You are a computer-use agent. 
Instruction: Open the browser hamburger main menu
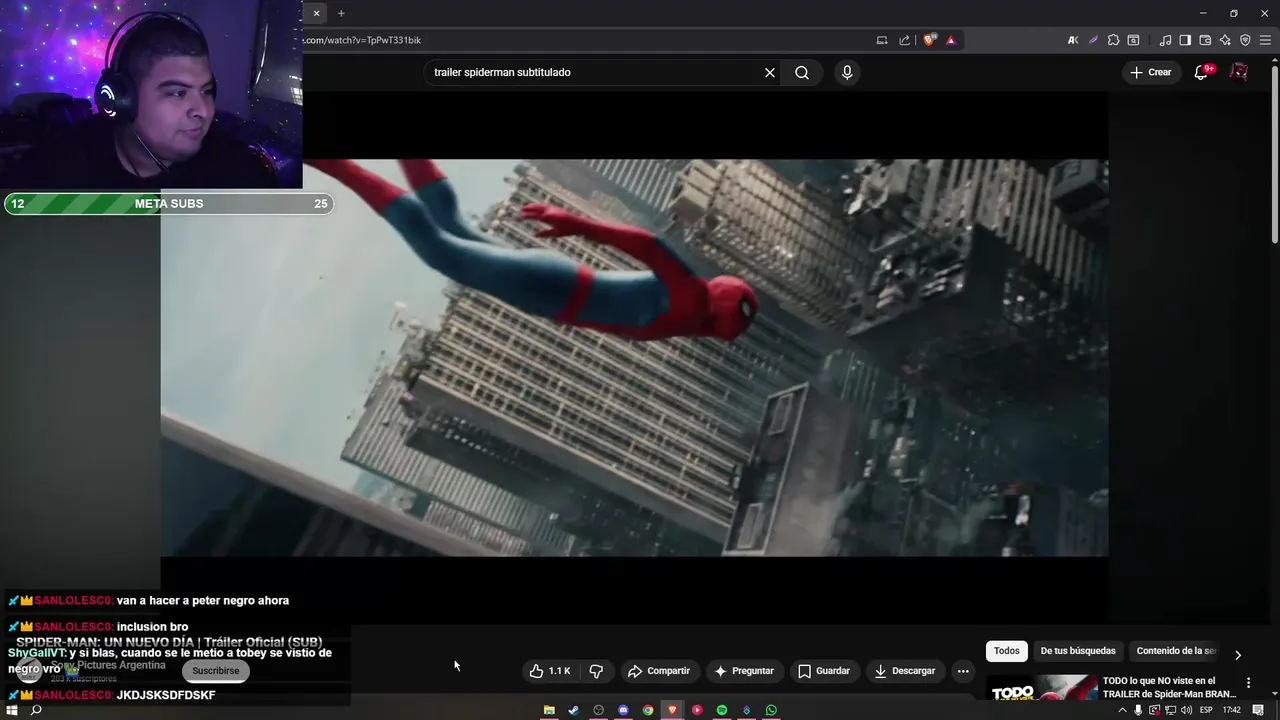(1265, 40)
